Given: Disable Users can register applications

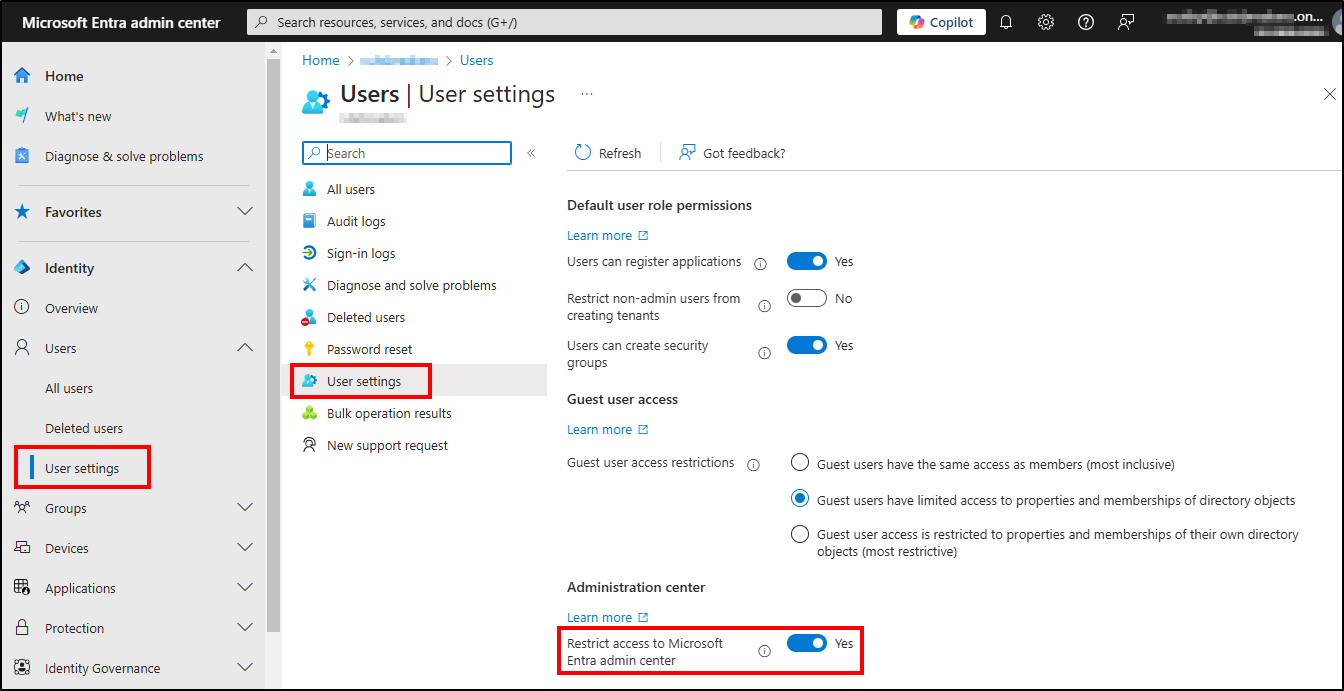Looking at the screenshot, I should click(x=806, y=261).
